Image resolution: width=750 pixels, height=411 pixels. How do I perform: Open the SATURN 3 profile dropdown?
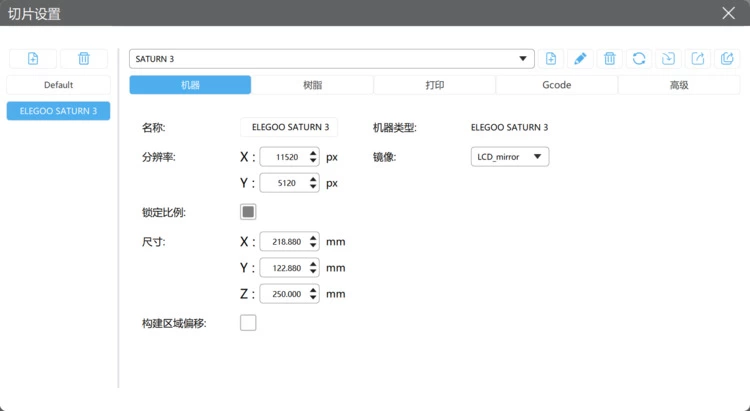pyautogui.click(x=331, y=59)
